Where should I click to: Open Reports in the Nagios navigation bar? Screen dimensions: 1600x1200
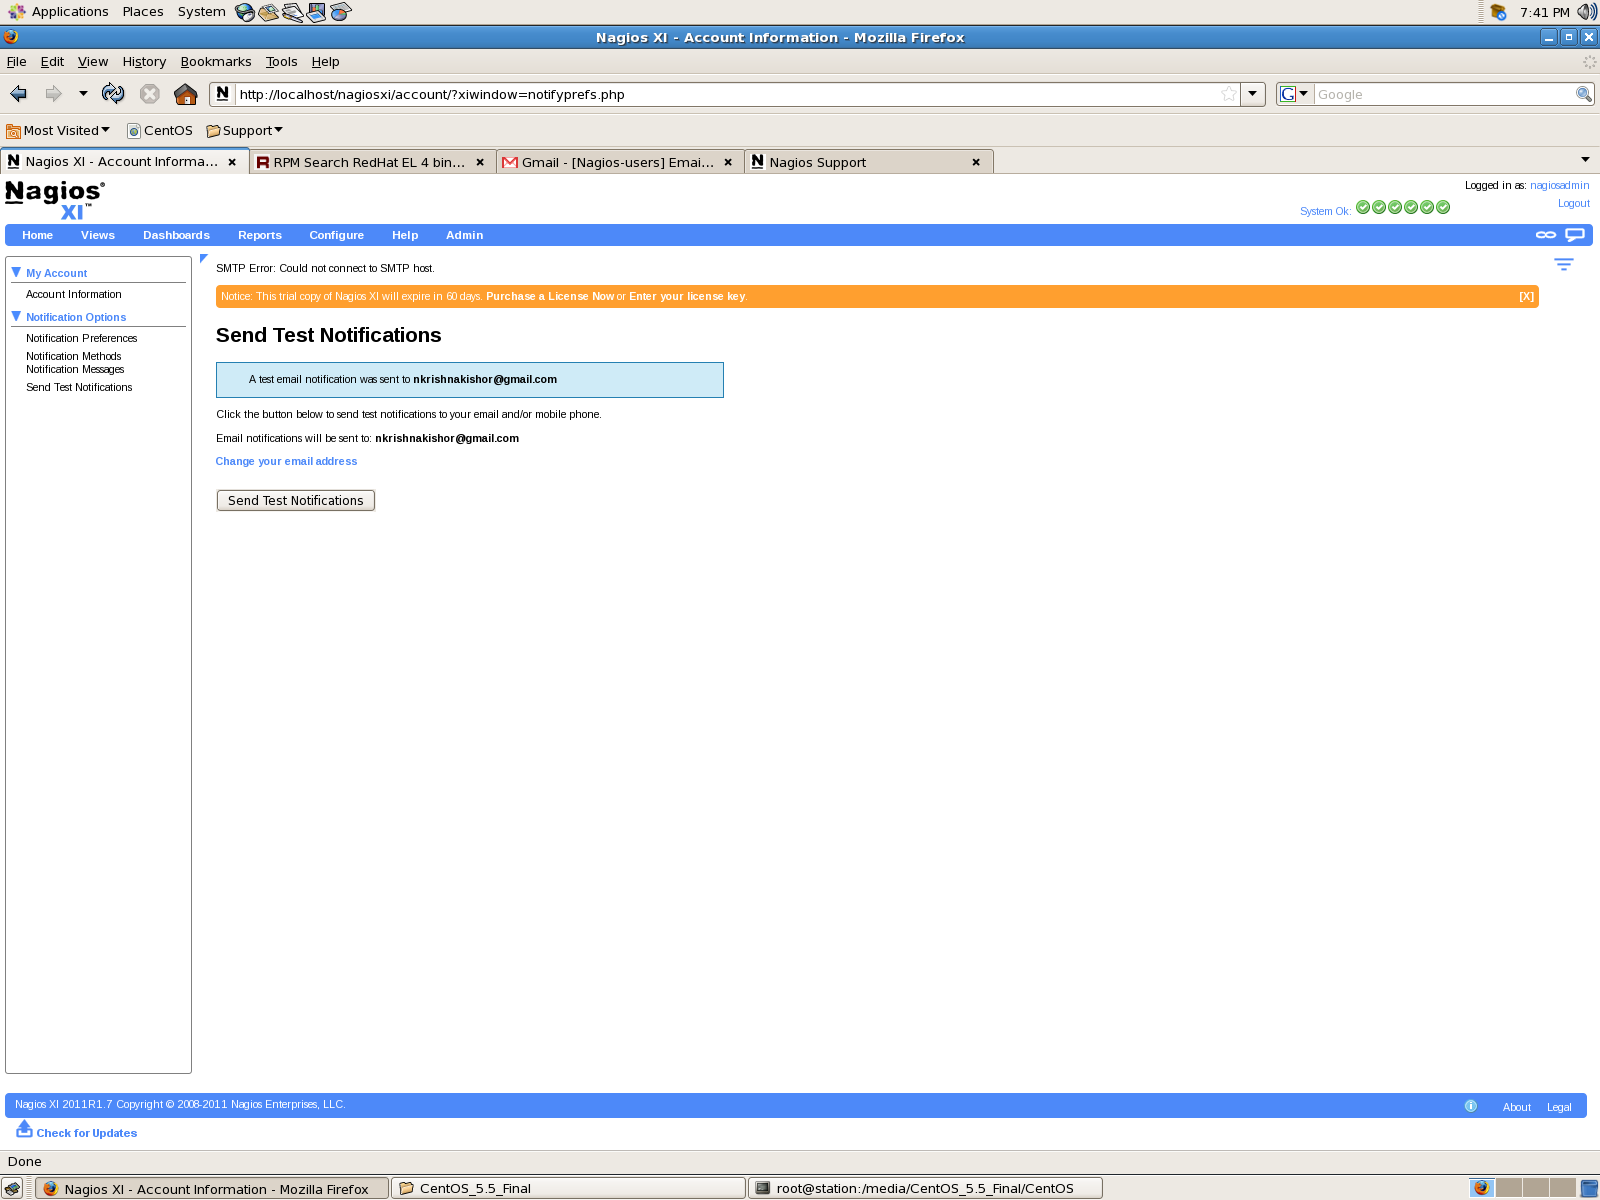260,235
